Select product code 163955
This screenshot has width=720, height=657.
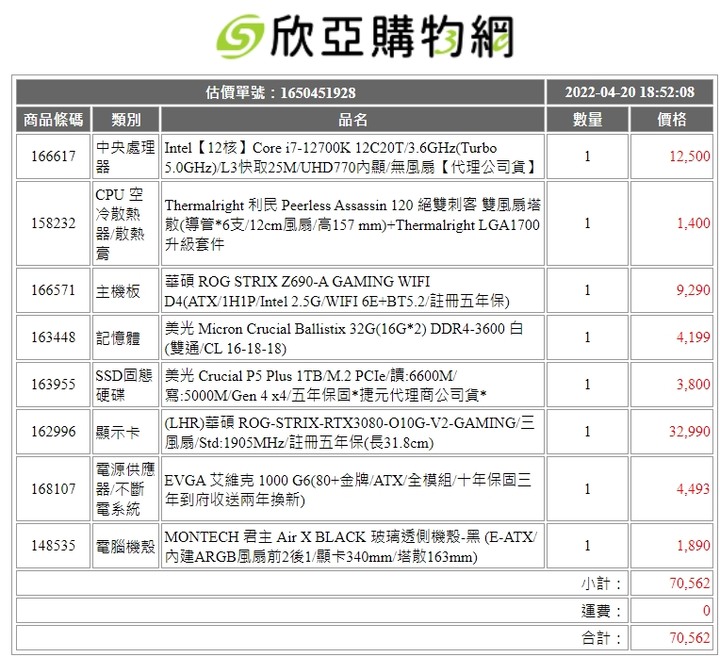coord(53,384)
